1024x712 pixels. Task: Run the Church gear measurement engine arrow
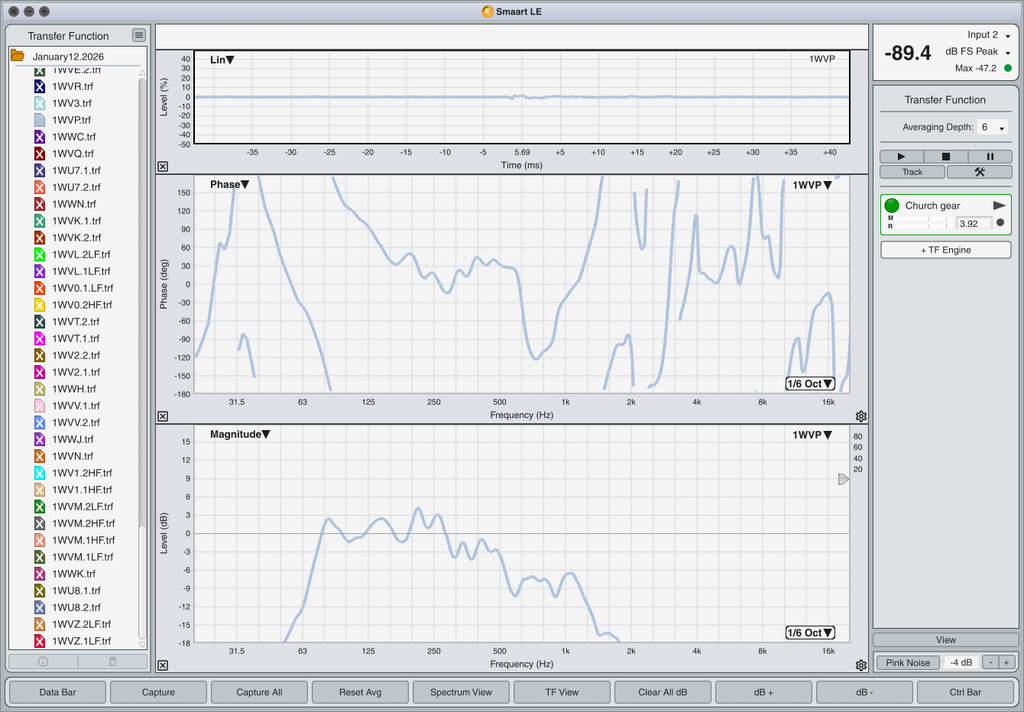[998, 205]
